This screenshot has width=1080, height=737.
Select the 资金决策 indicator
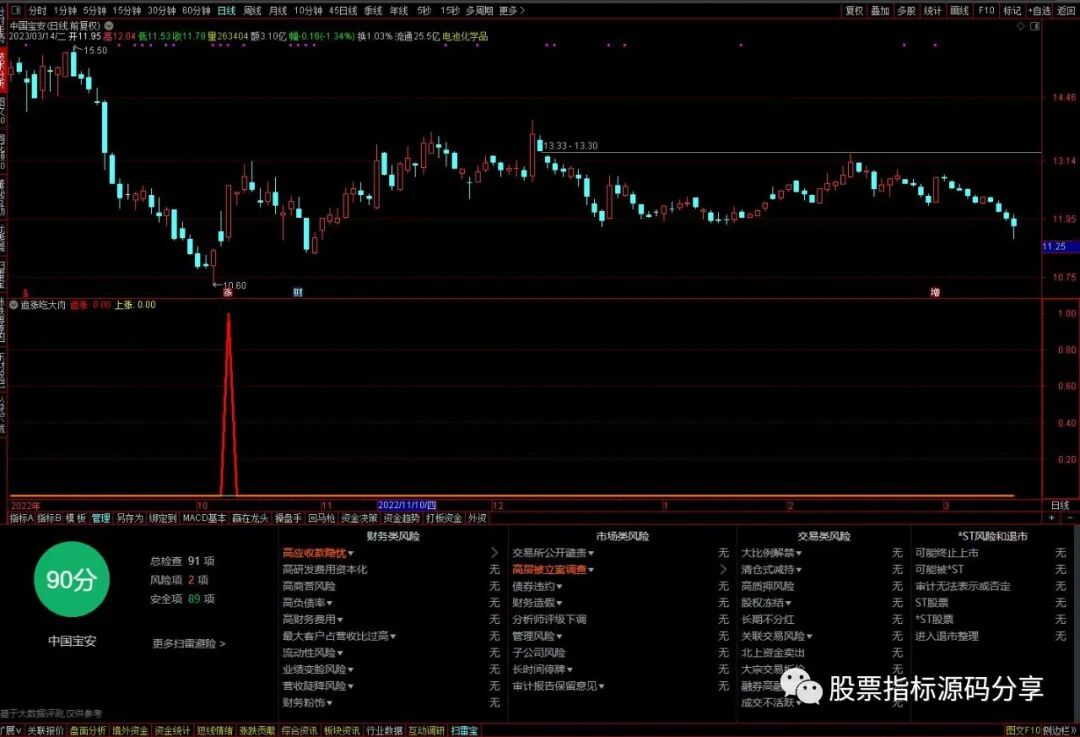coord(360,518)
